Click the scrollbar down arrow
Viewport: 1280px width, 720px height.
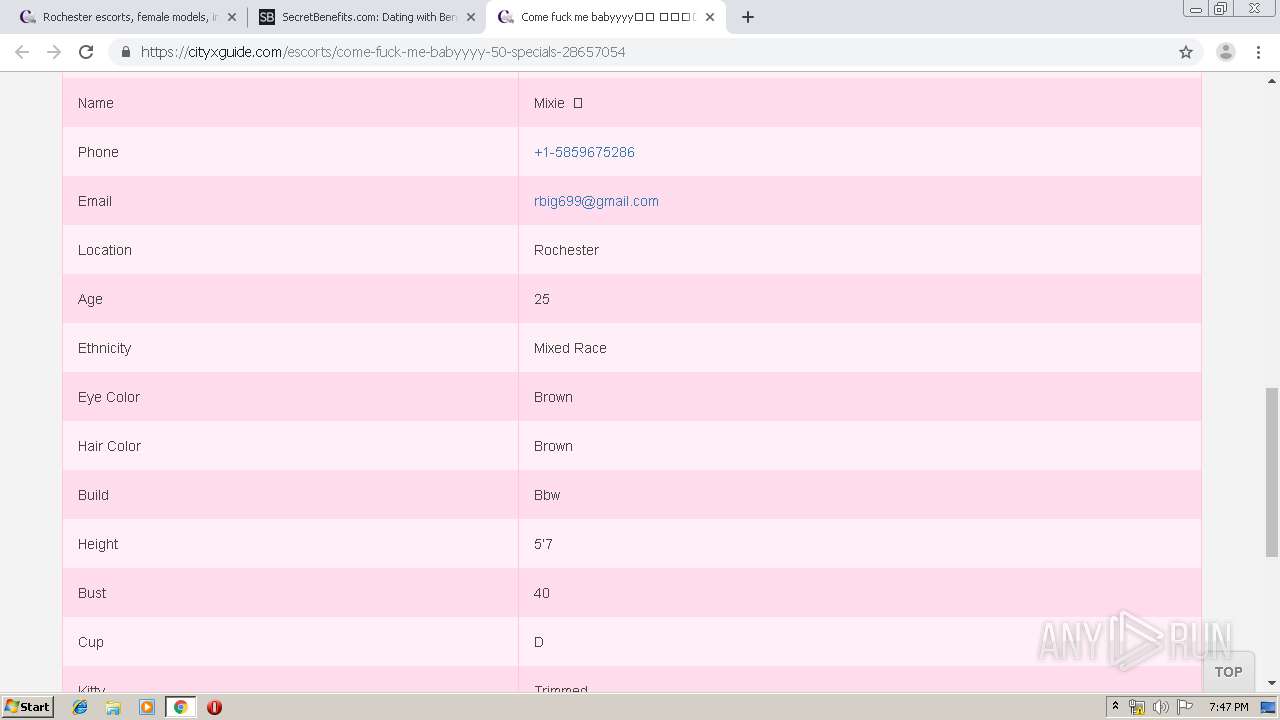[x=1272, y=683]
